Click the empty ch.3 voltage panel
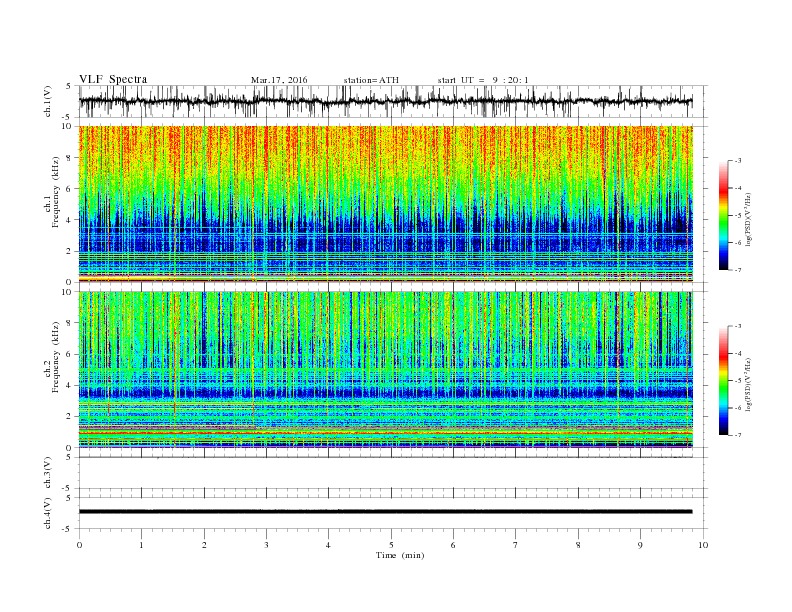The height and width of the screenshot is (612, 792). tap(393, 473)
